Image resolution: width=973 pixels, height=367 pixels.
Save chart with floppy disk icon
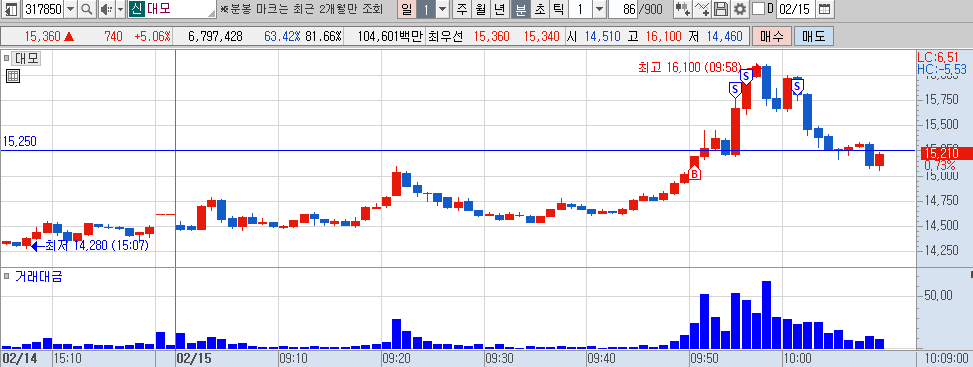(720, 9)
